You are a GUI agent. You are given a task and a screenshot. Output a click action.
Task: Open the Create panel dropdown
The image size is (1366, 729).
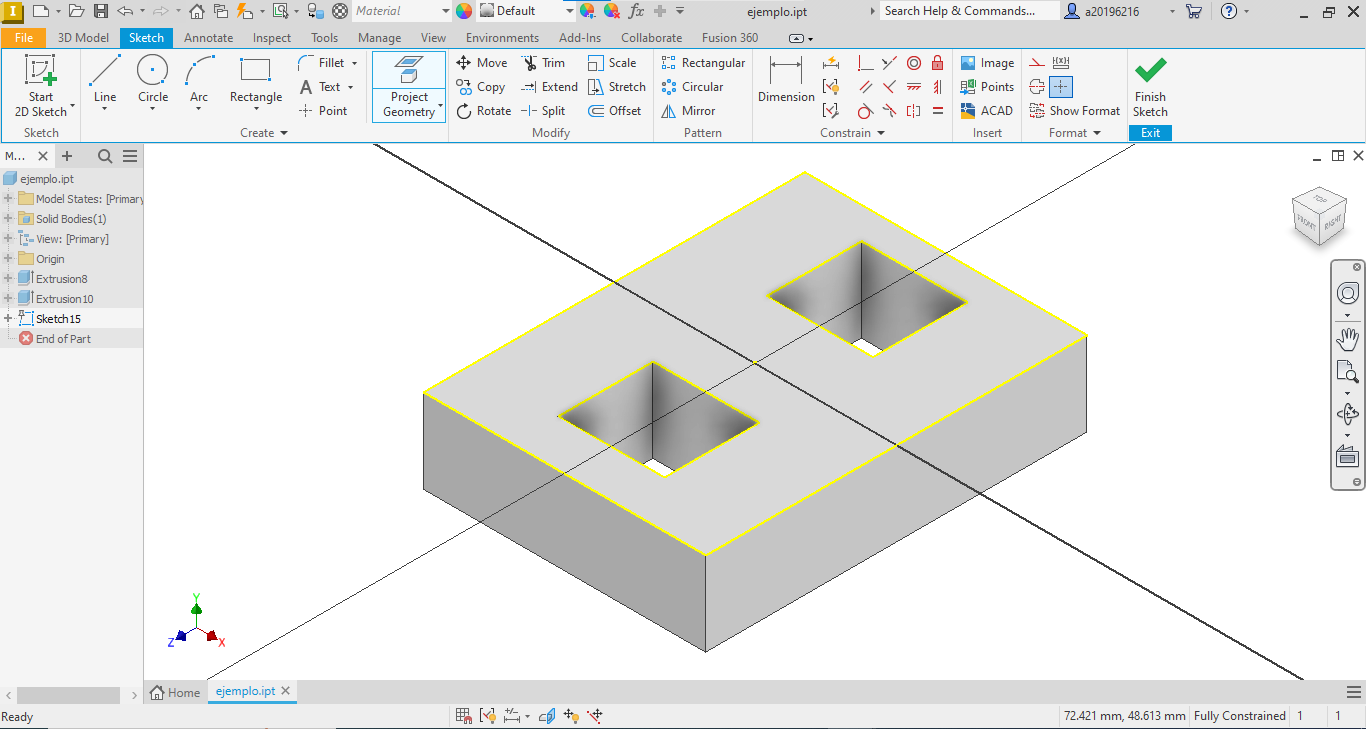tap(264, 133)
